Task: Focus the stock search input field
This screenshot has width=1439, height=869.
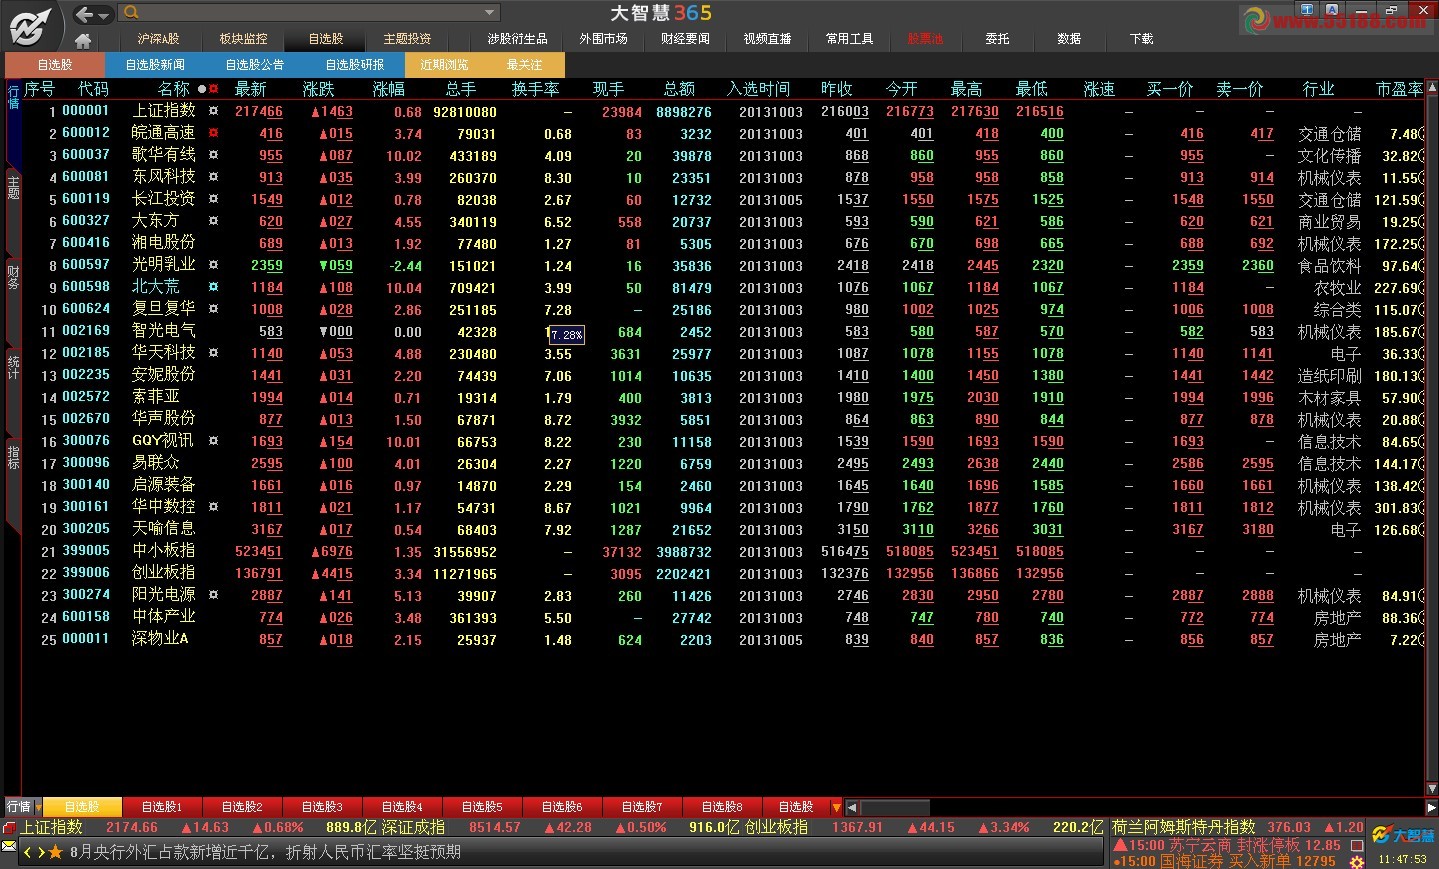Action: (310, 13)
